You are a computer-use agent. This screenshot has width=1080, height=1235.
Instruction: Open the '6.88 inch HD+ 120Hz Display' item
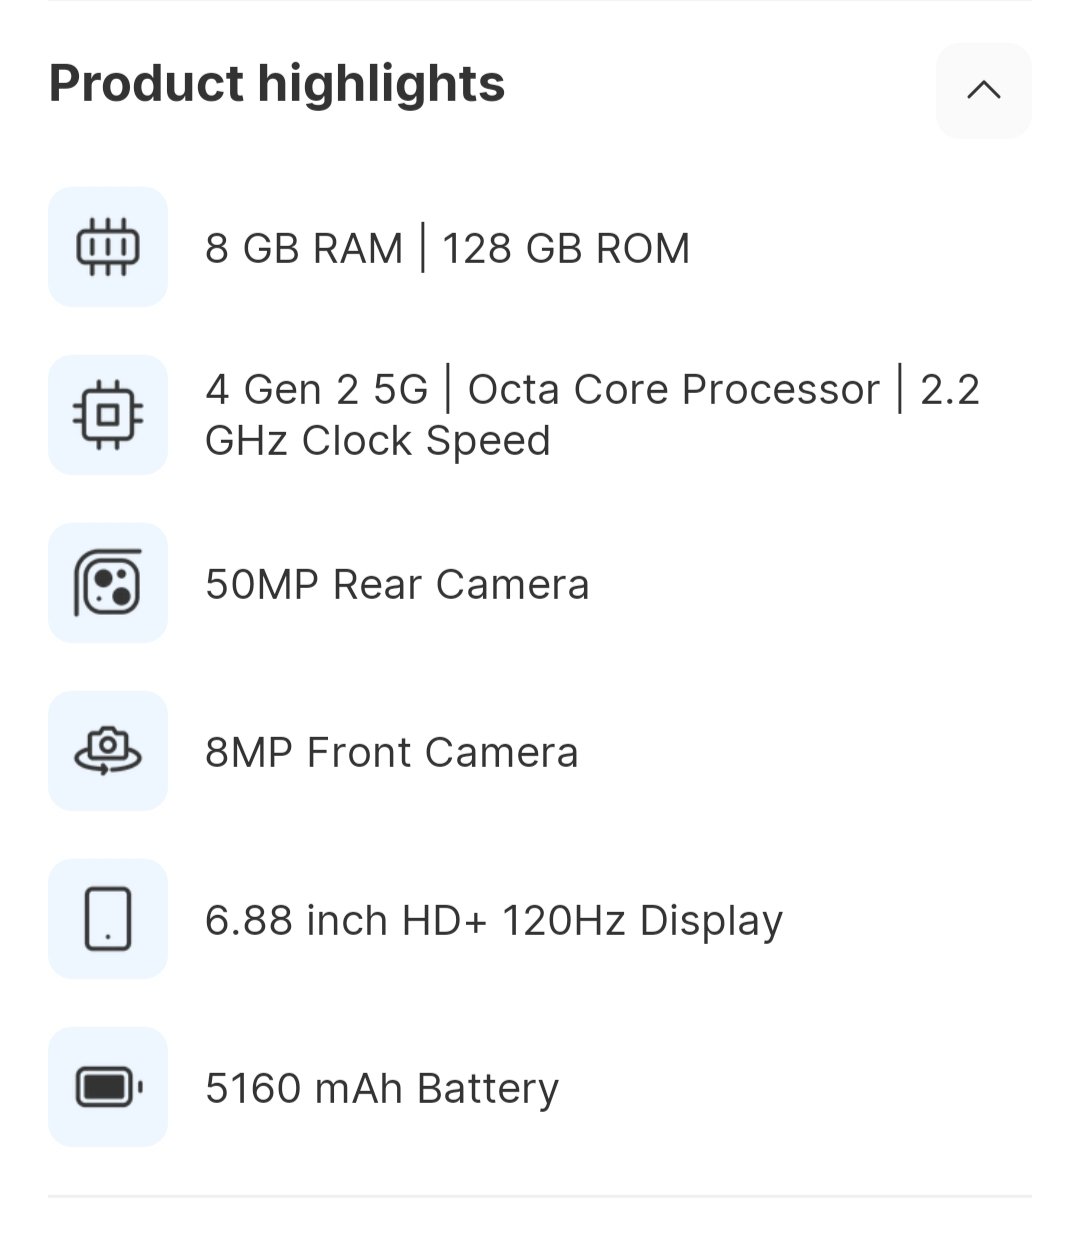(x=493, y=921)
